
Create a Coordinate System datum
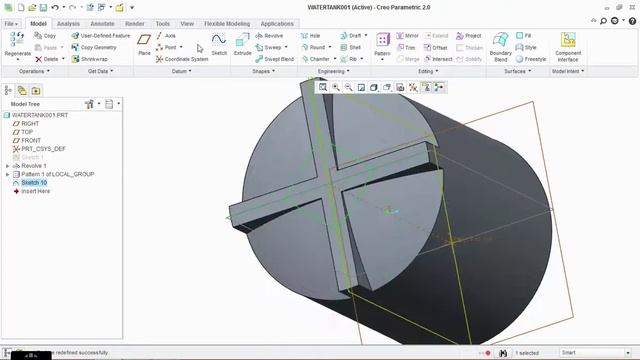[x=182, y=59]
